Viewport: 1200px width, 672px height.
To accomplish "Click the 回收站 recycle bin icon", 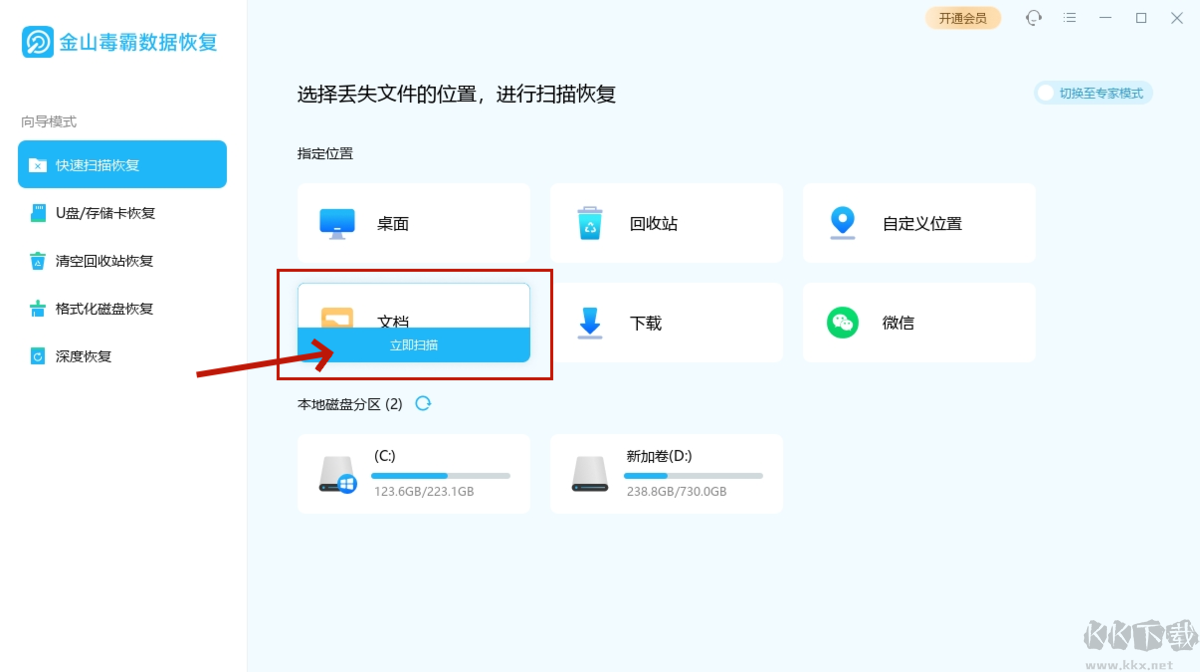I will tap(590, 222).
